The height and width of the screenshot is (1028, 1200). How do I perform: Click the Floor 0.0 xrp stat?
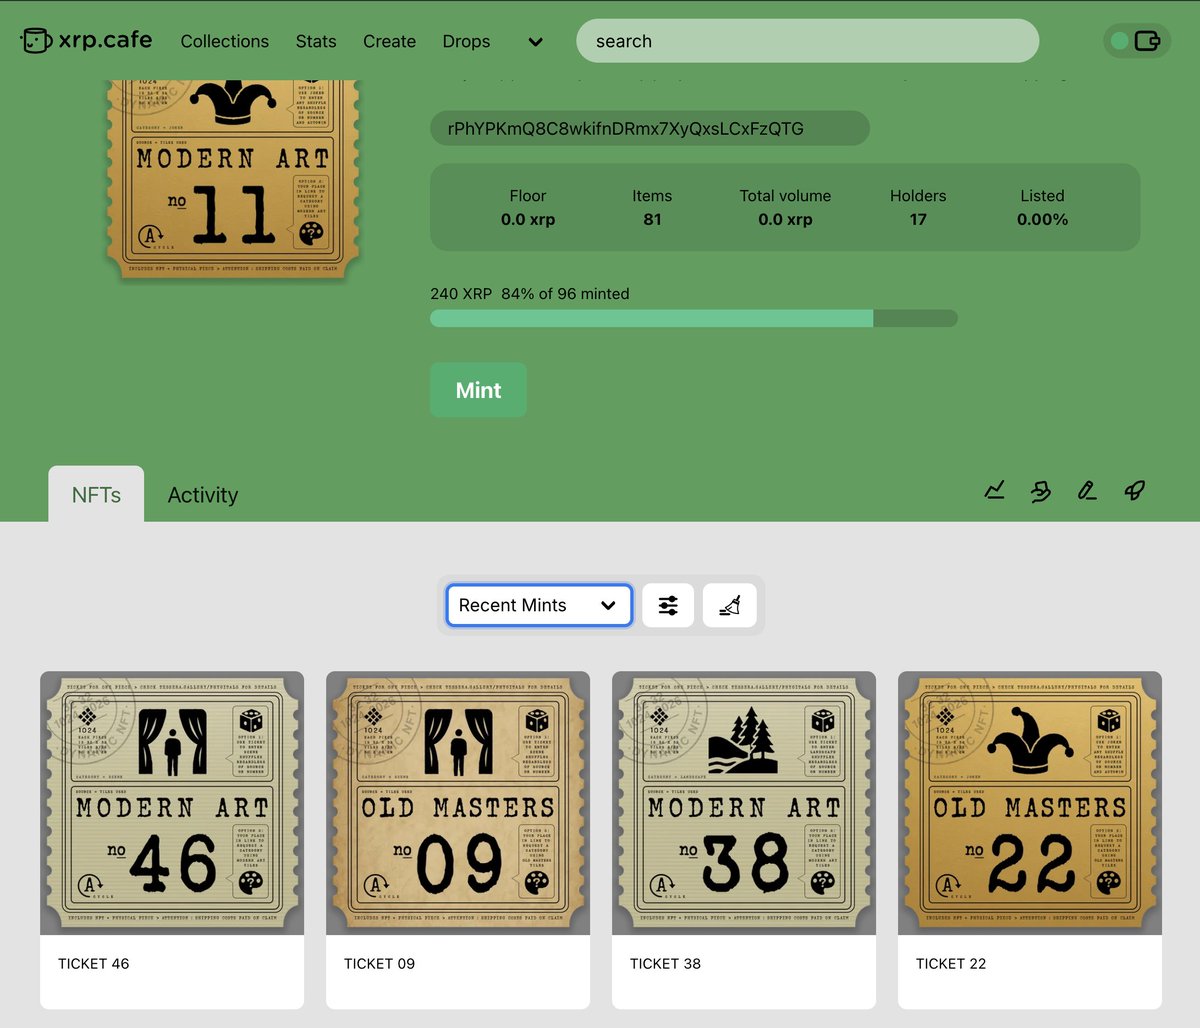[x=528, y=207]
